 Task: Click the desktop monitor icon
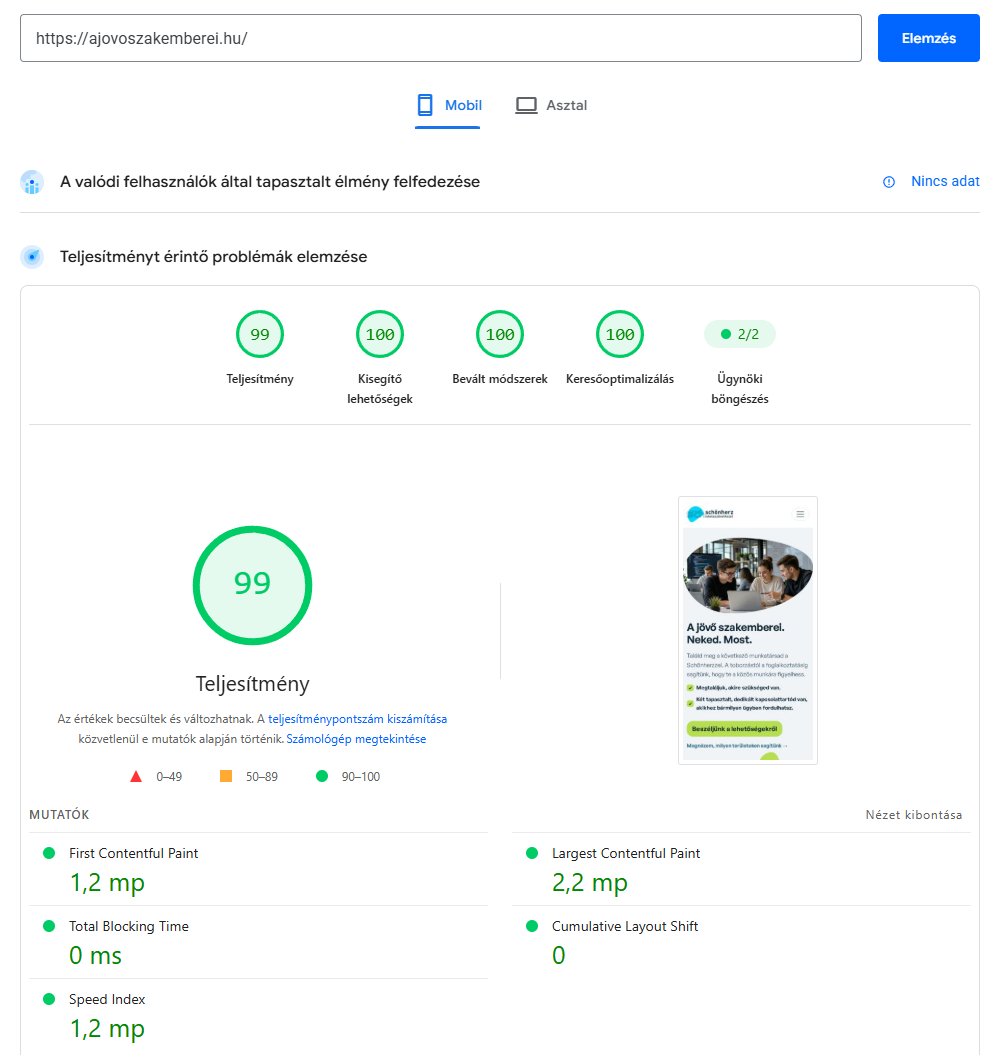[x=526, y=105]
